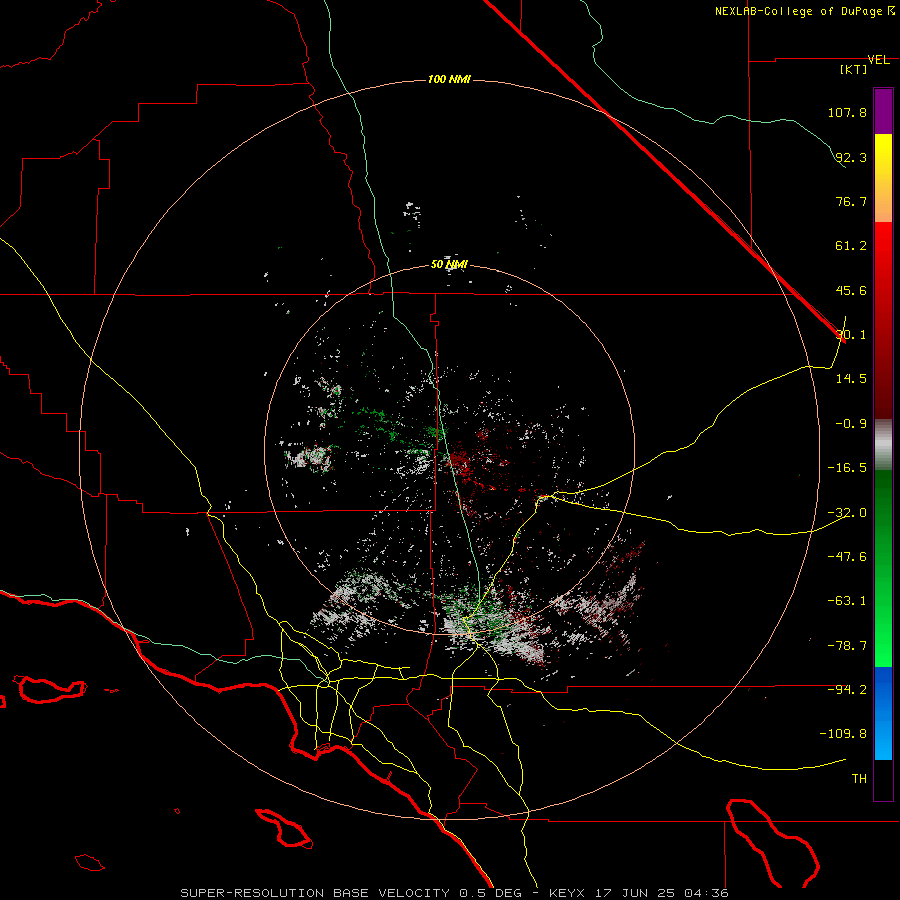This screenshot has height=900, width=900.
Task: Select the -109.8 legend value
Action: [843, 734]
